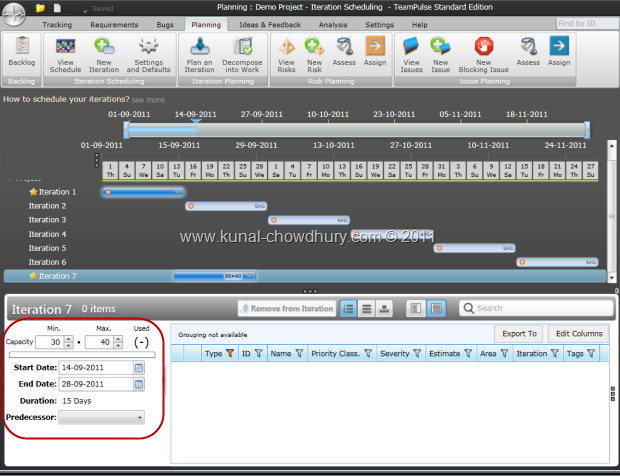
Task: Open Settings and Defaults
Action: pos(148,46)
